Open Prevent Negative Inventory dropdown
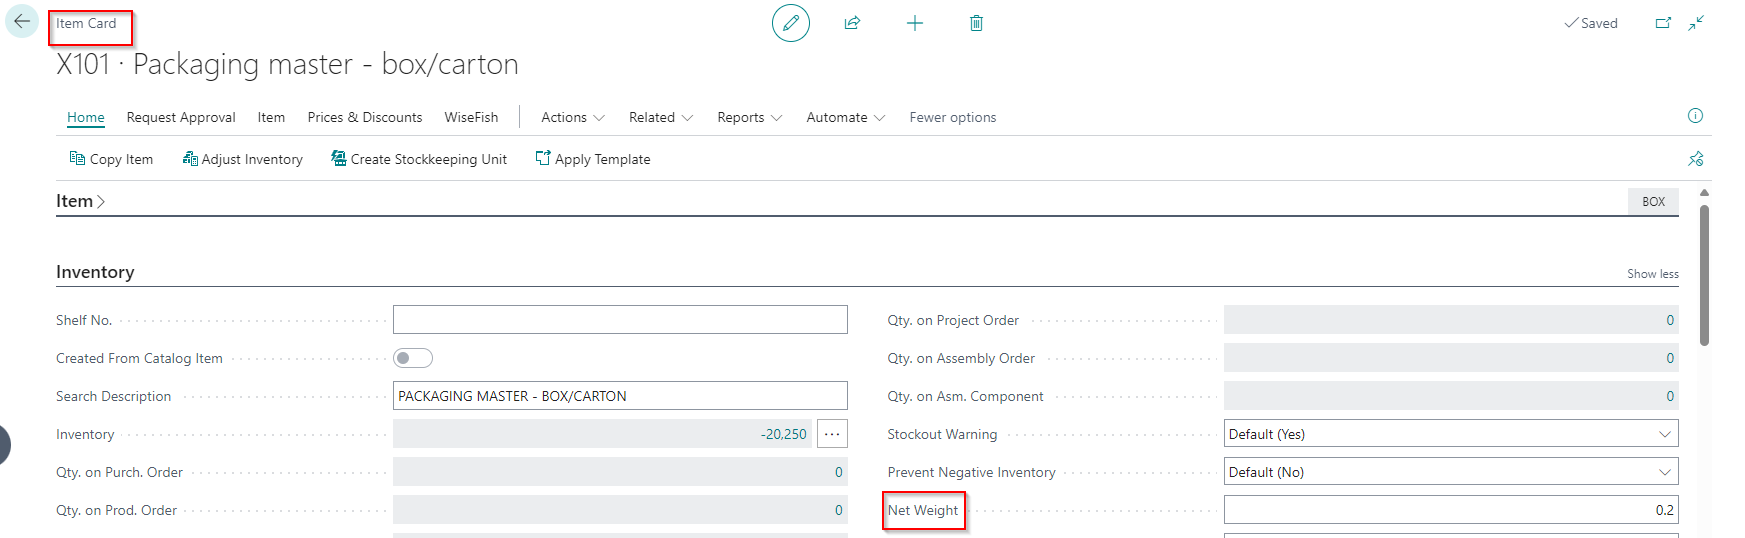The height and width of the screenshot is (538, 1745). (x=1450, y=472)
